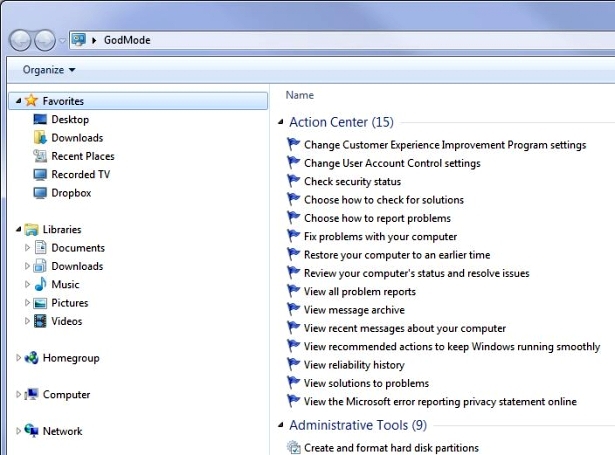The width and height of the screenshot is (615, 455).
Task: Collapse the Action Center group
Action: (x=280, y=123)
